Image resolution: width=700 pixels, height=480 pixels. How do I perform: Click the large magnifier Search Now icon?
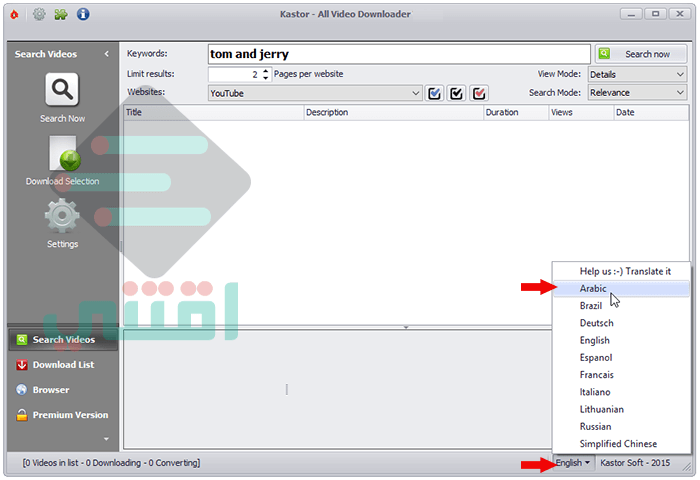click(x=62, y=90)
